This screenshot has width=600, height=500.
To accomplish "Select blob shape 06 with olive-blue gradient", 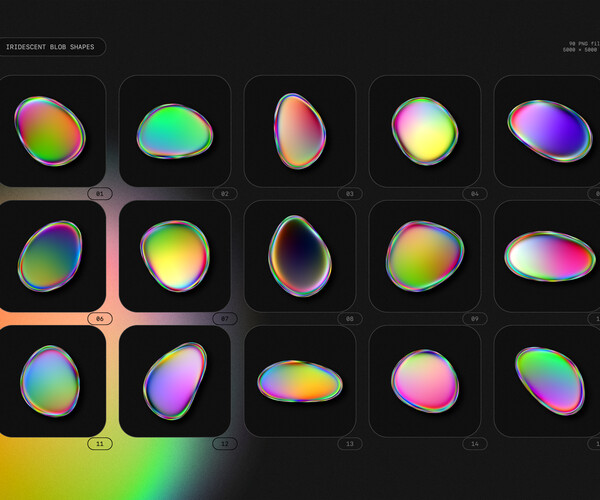I will [50, 256].
